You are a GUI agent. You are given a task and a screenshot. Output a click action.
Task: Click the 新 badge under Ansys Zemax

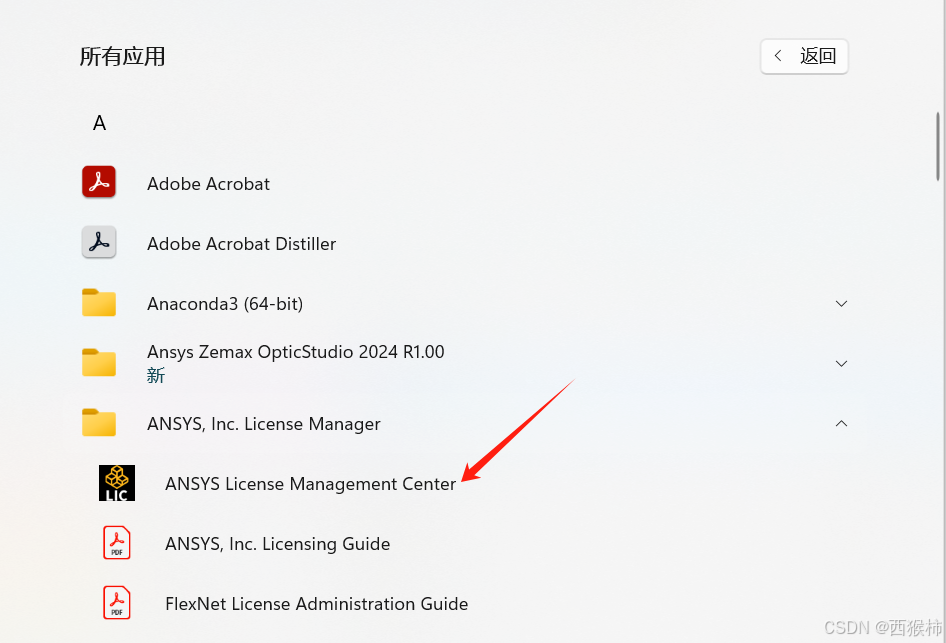point(156,376)
